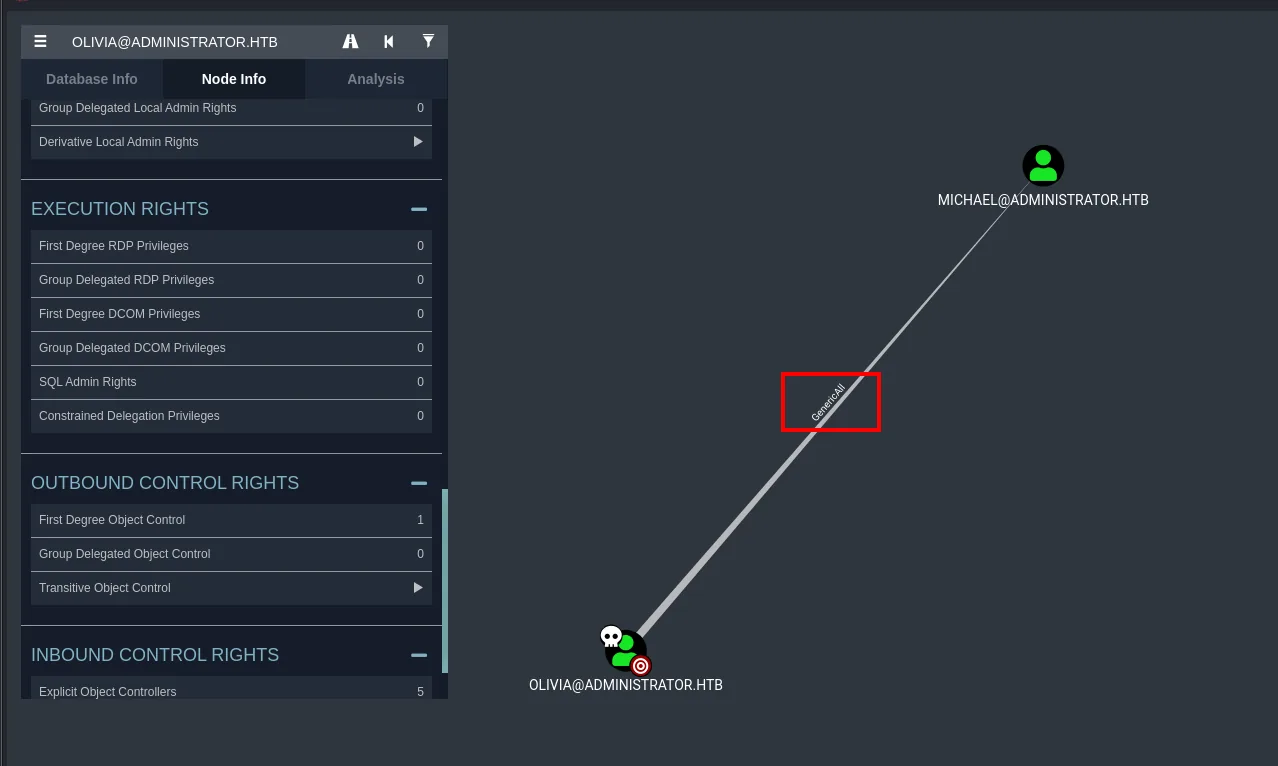1278x766 pixels.
Task: Open the hamburger menu in search bar
Action: tap(40, 42)
